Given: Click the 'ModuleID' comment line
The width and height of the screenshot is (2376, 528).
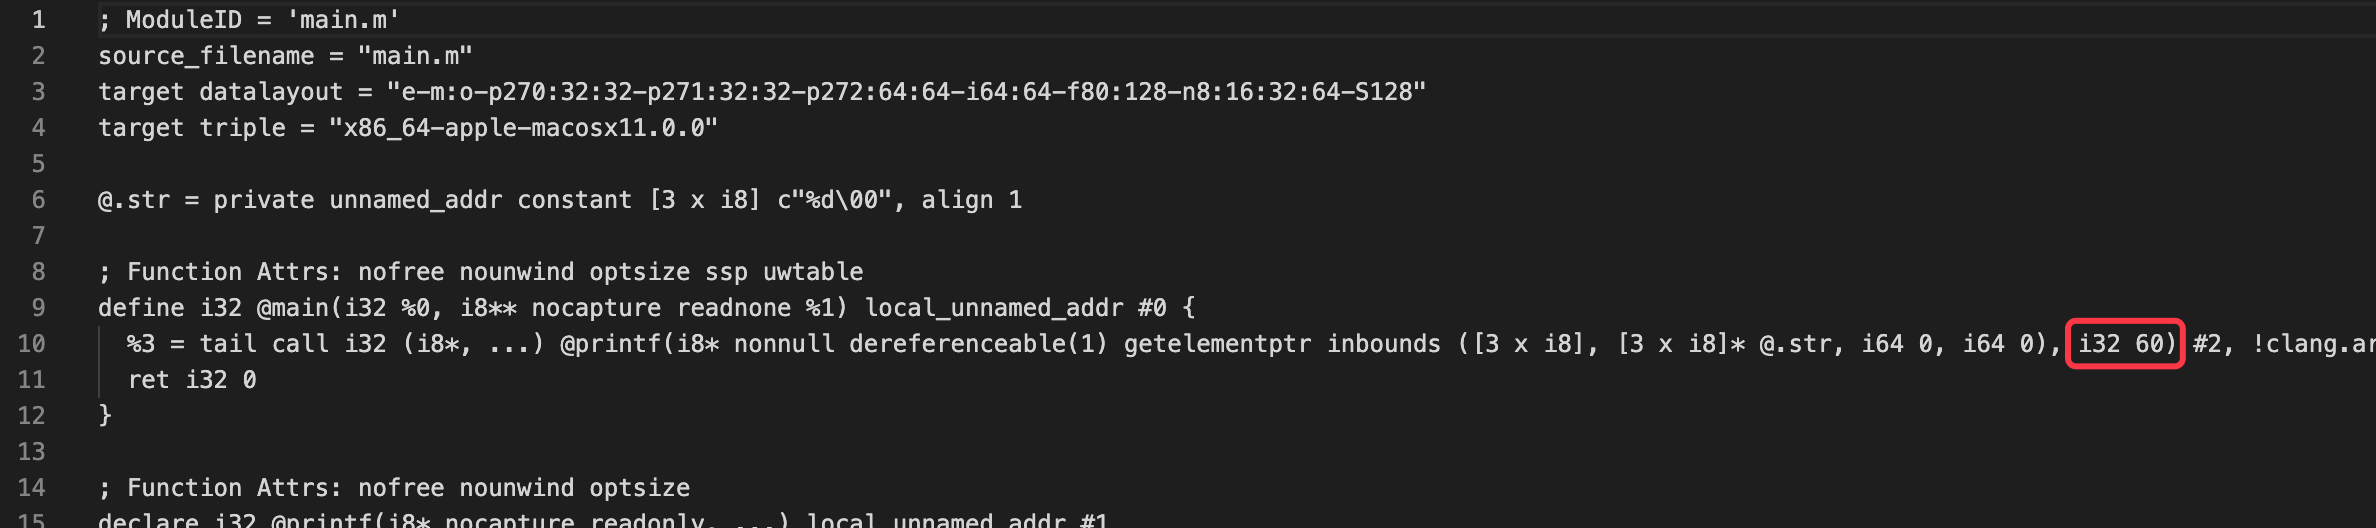Looking at the screenshot, I should tap(249, 20).
